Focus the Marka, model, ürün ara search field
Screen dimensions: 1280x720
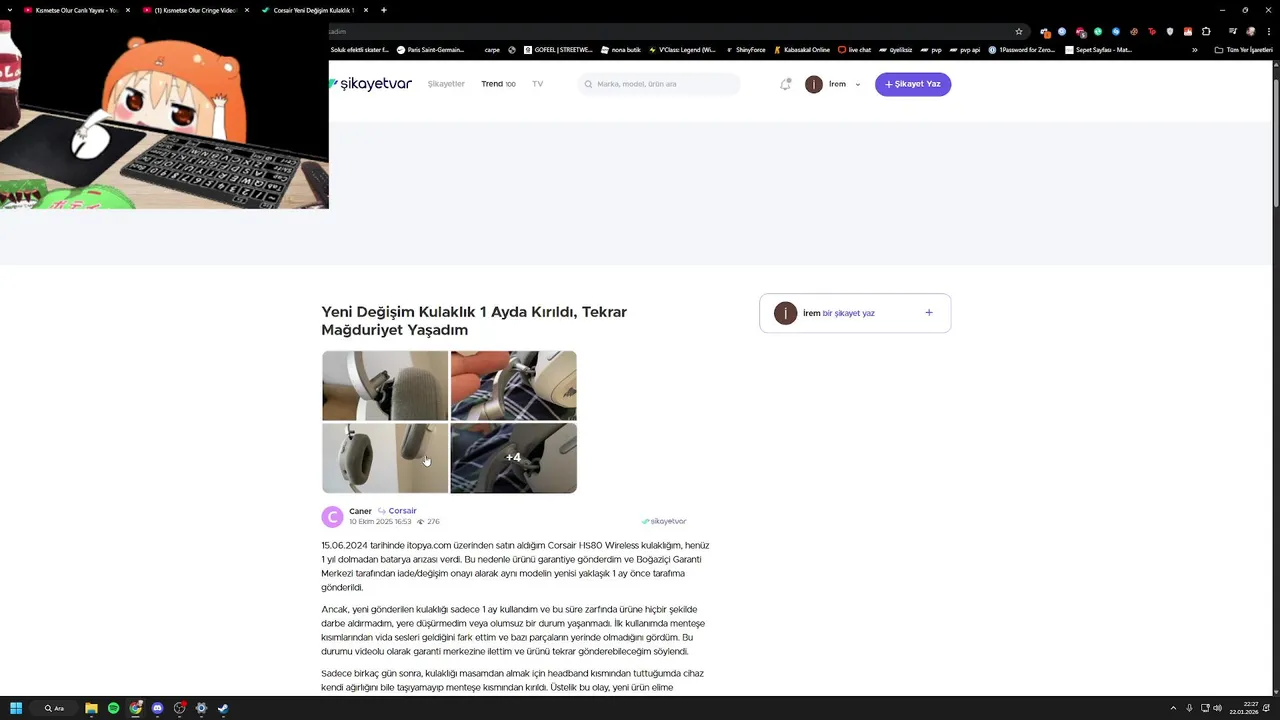click(659, 84)
